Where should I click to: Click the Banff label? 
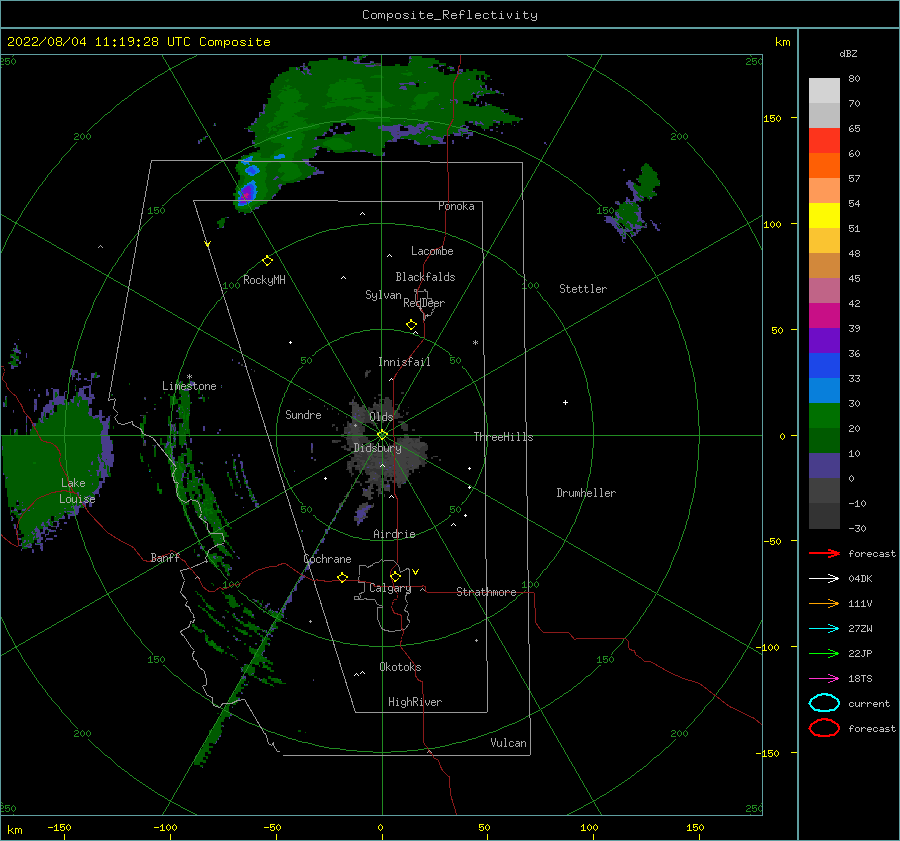[165, 557]
